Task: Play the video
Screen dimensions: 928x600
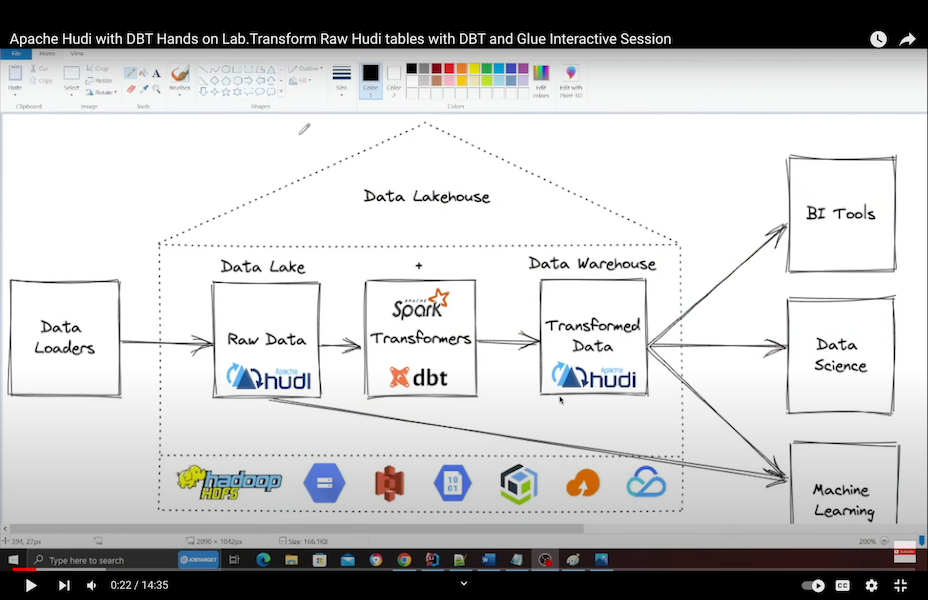Action: (x=30, y=585)
